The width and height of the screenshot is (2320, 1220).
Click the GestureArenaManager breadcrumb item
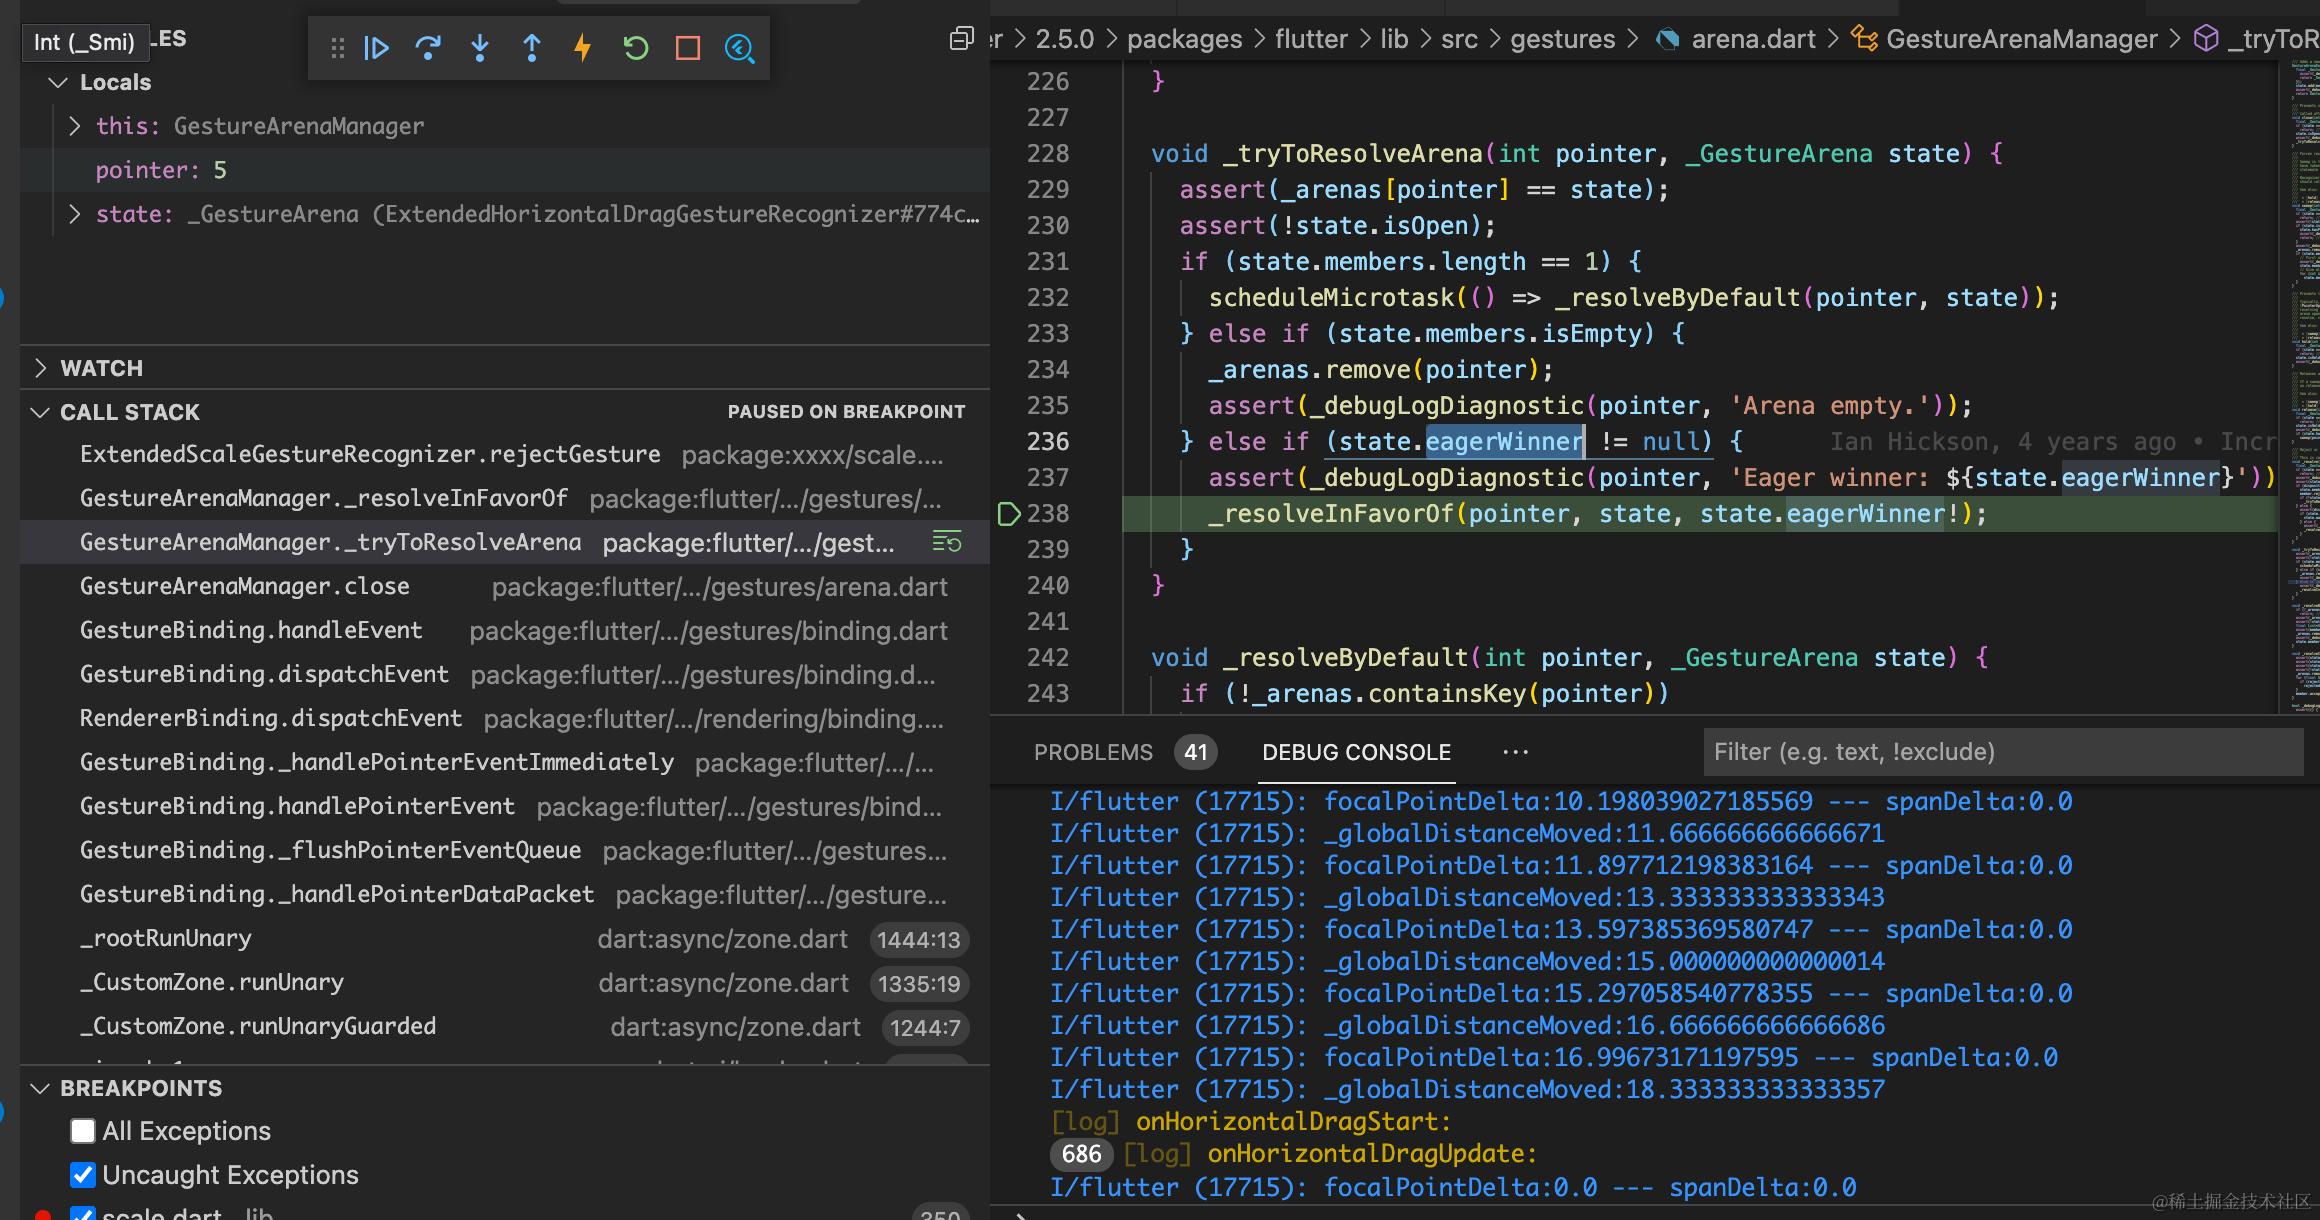(2022, 39)
